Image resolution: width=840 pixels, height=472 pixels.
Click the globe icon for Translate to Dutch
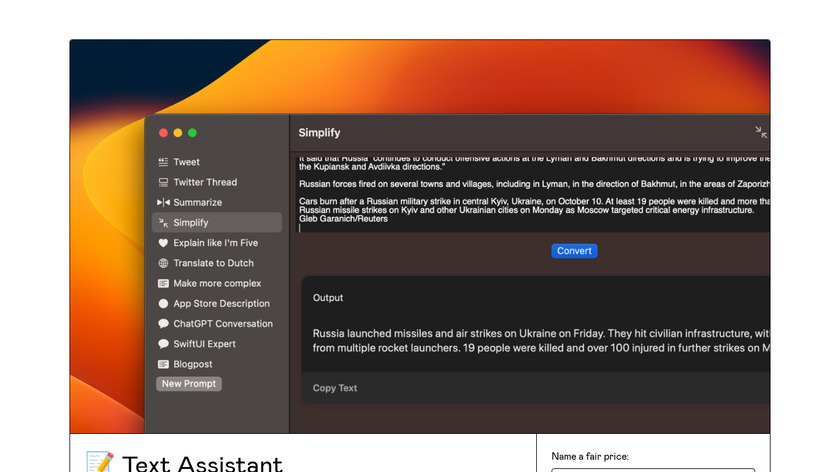coord(163,263)
